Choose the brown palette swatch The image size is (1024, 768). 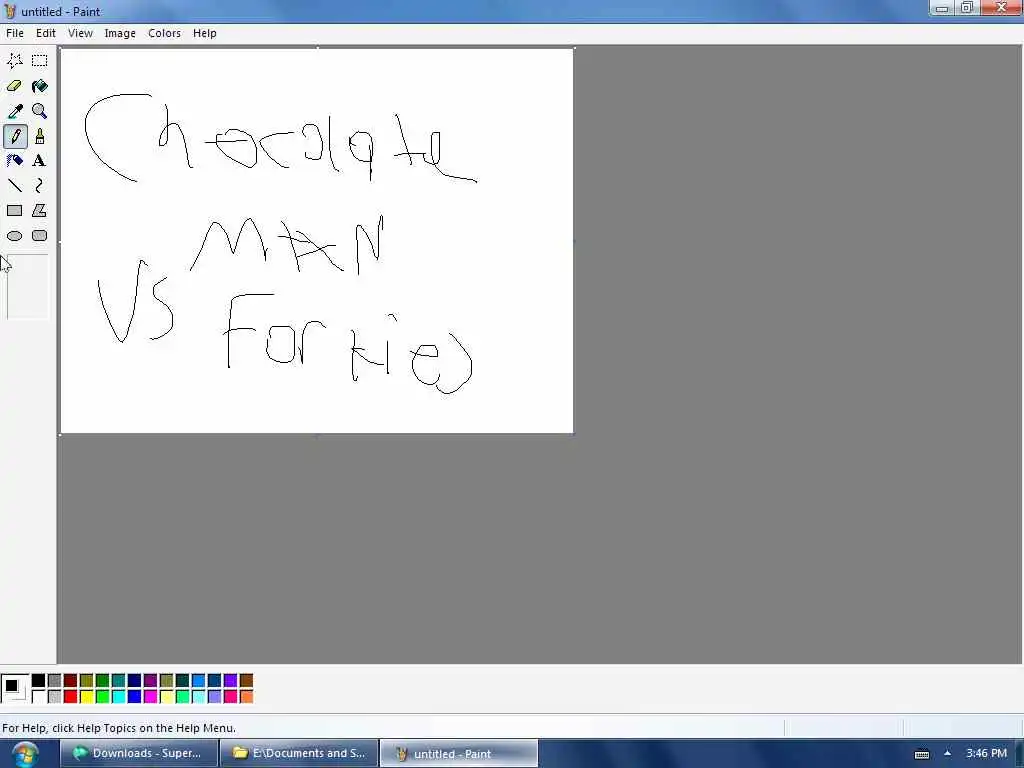(x=246, y=681)
